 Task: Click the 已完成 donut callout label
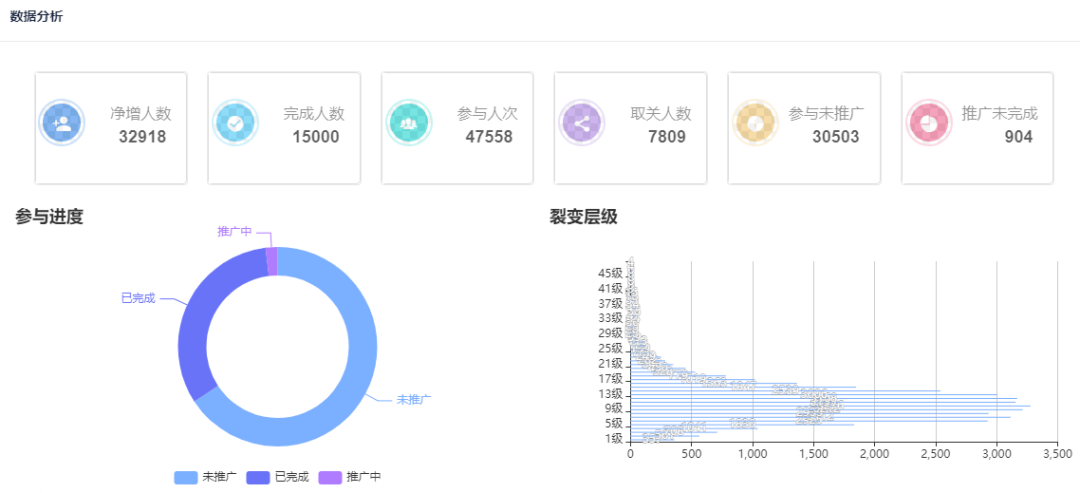point(138,298)
